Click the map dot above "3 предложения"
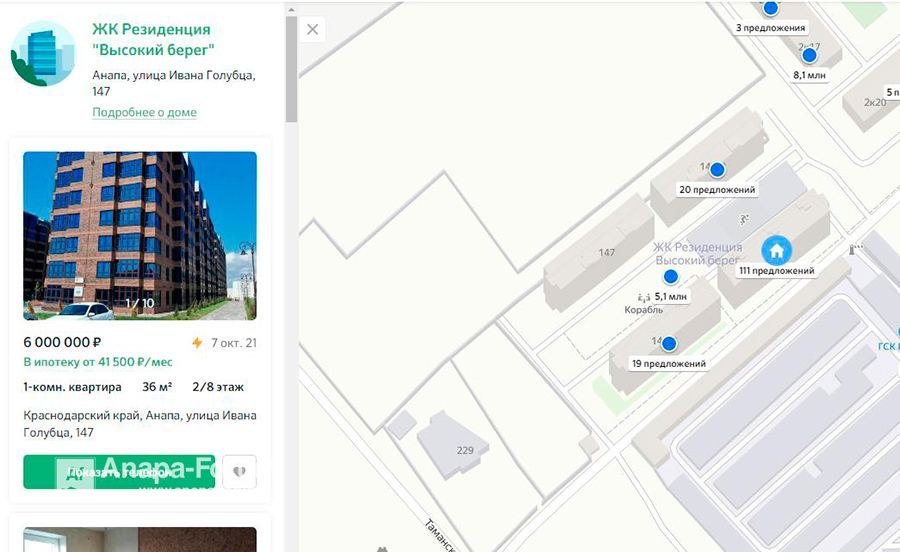This screenshot has height=552, width=900. pyautogui.click(x=771, y=8)
